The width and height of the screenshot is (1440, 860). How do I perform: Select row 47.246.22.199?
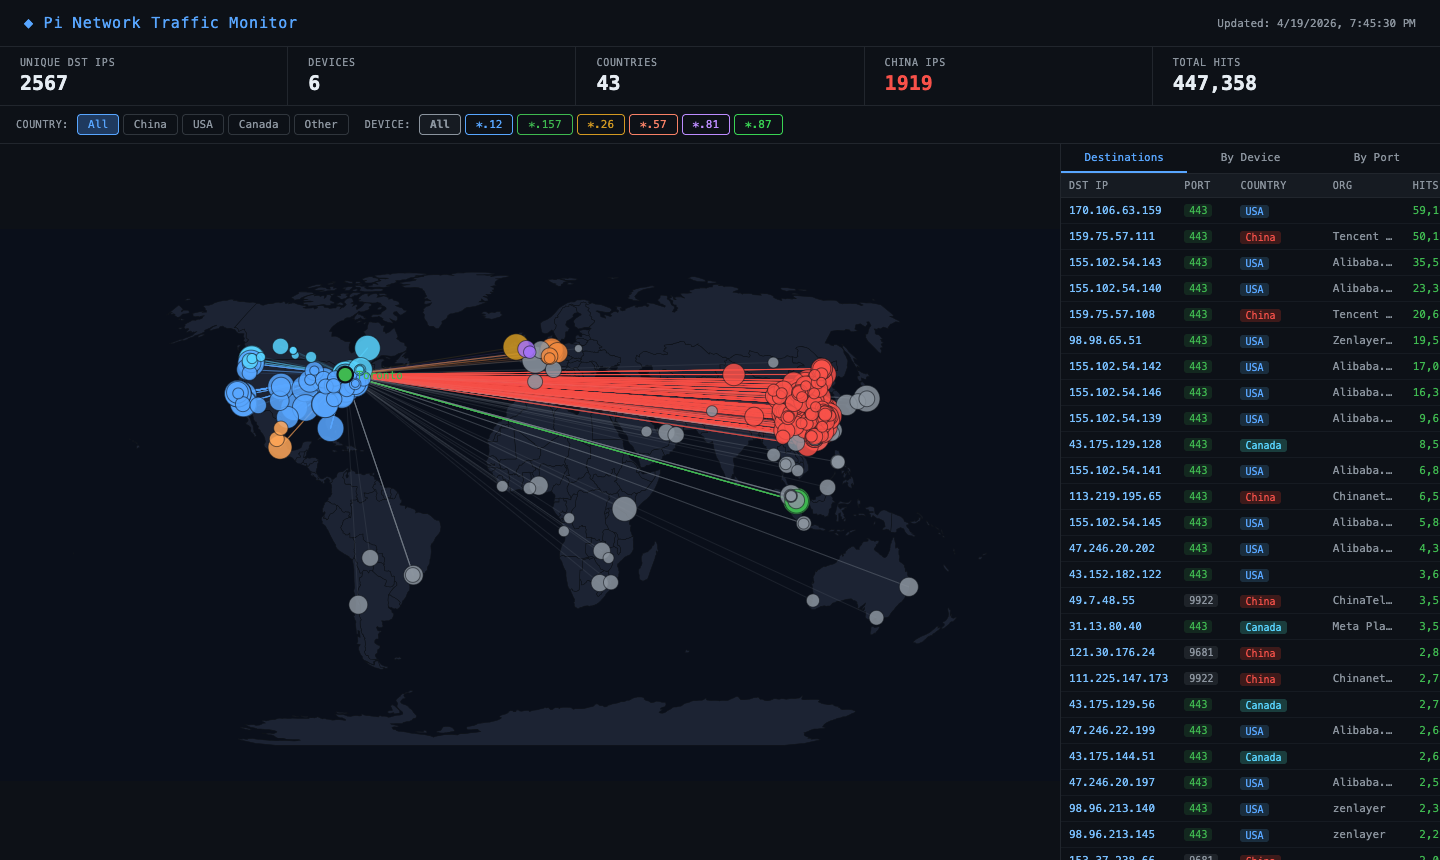tap(1250, 731)
